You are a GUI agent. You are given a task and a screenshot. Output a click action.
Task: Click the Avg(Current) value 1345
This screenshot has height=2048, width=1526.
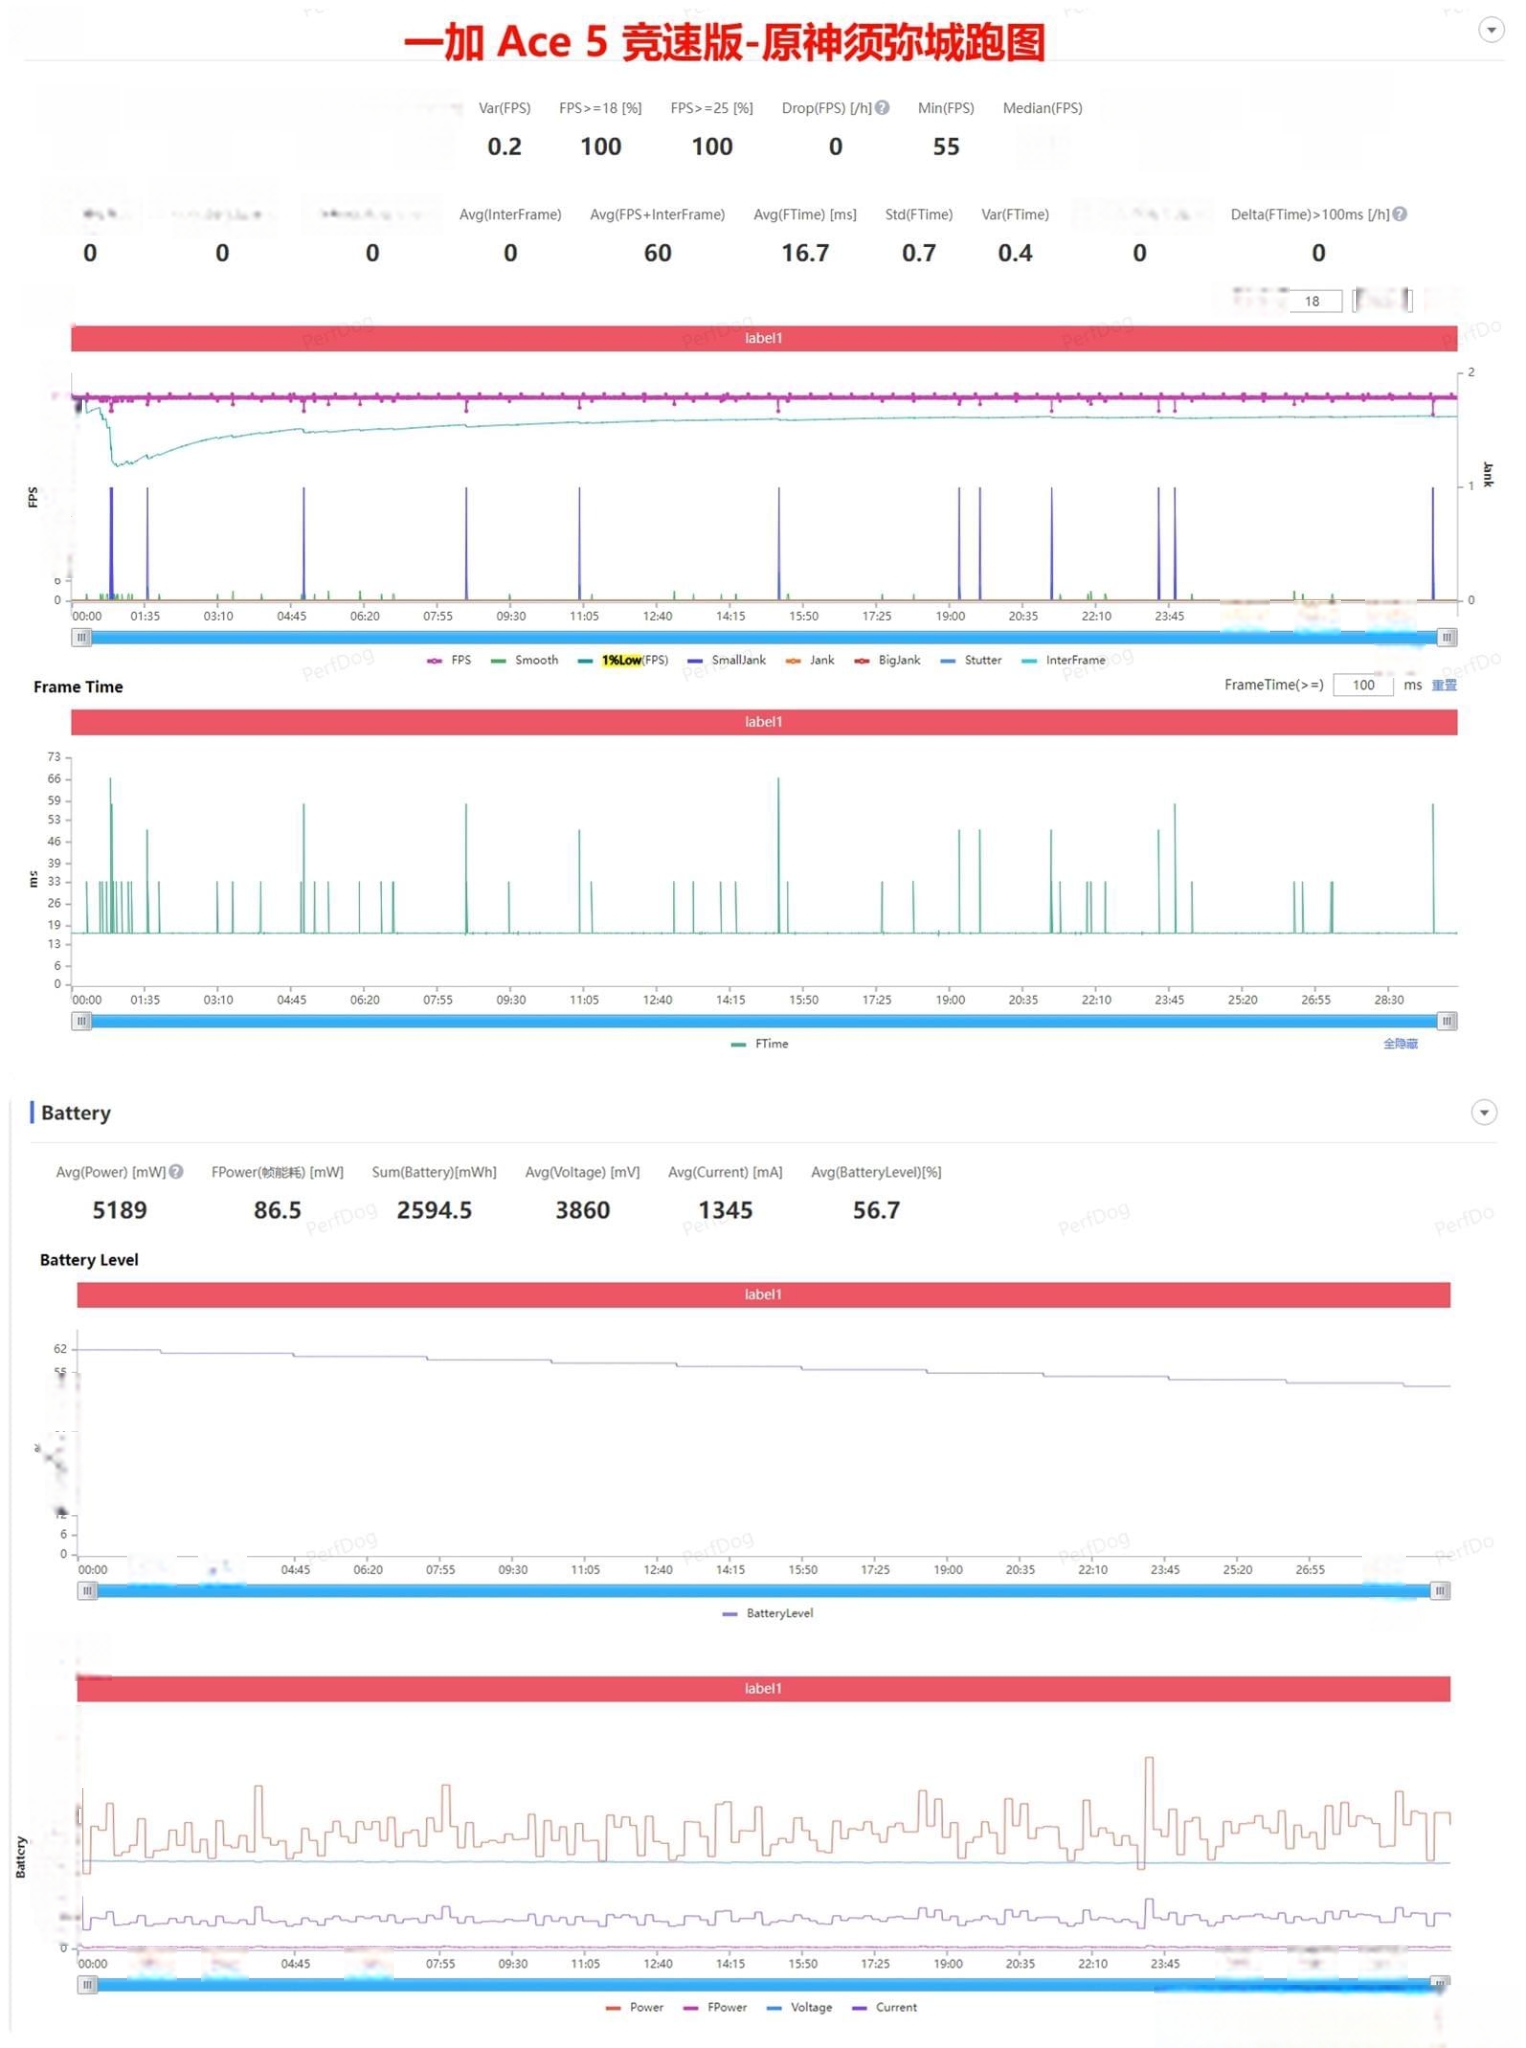pyautogui.click(x=725, y=1210)
